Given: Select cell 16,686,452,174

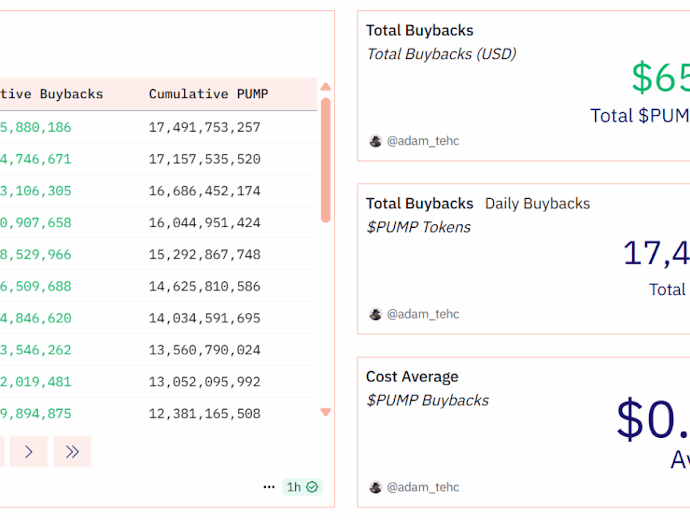Looking at the screenshot, I should click(205, 191).
